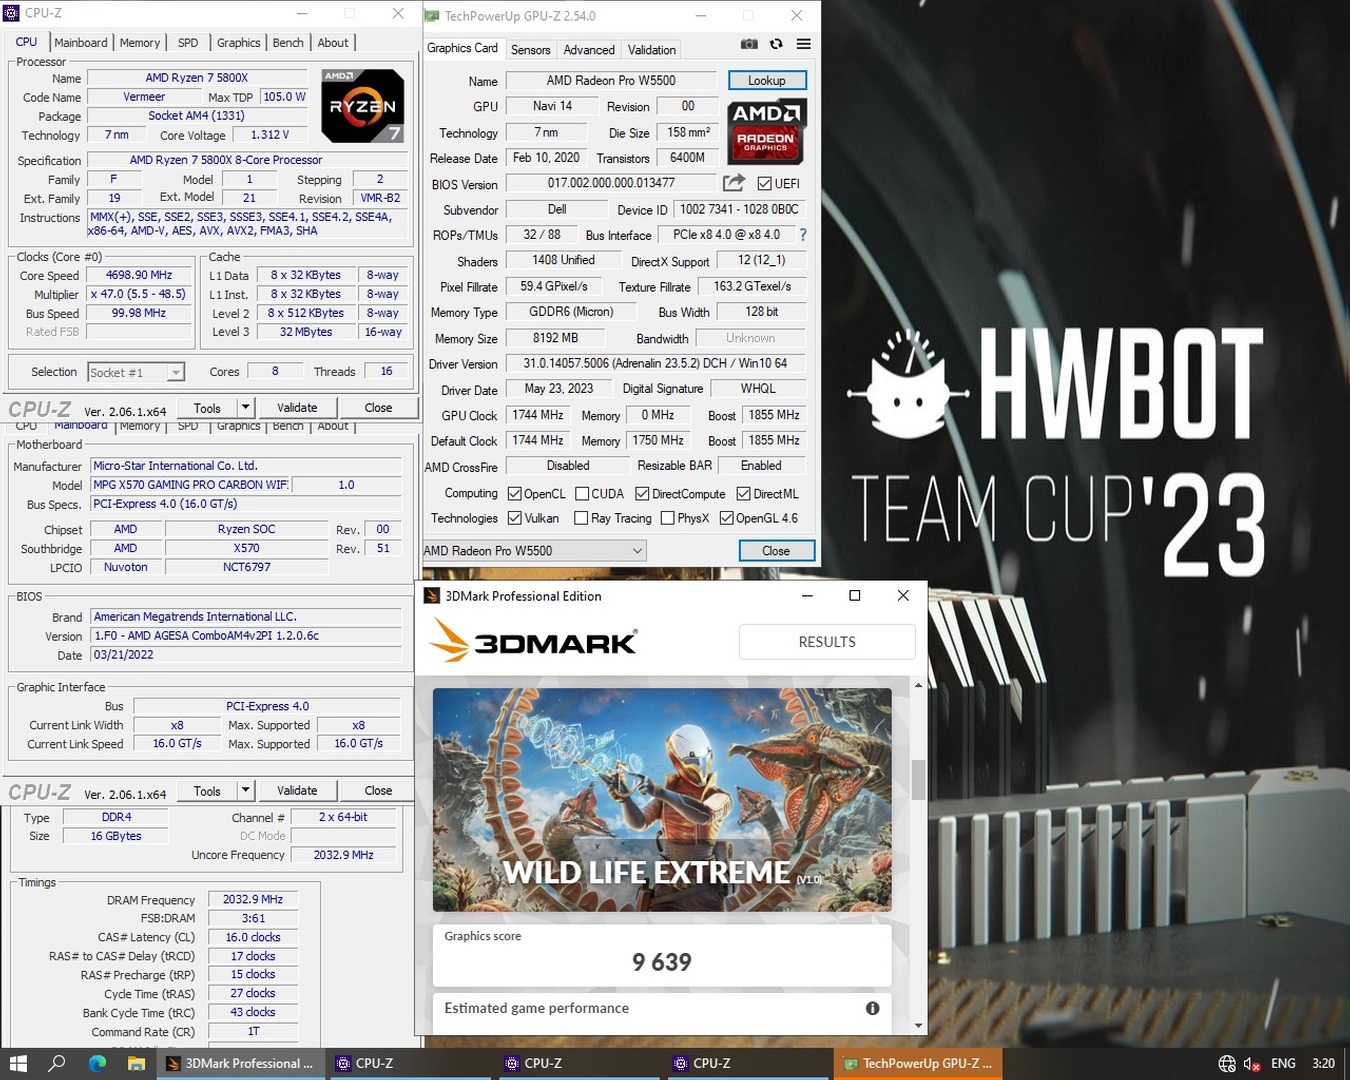Expand Tools dropdown arrow in lower CPU-Z
The height and width of the screenshot is (1080, 1350).
click(x=245, y=790)
